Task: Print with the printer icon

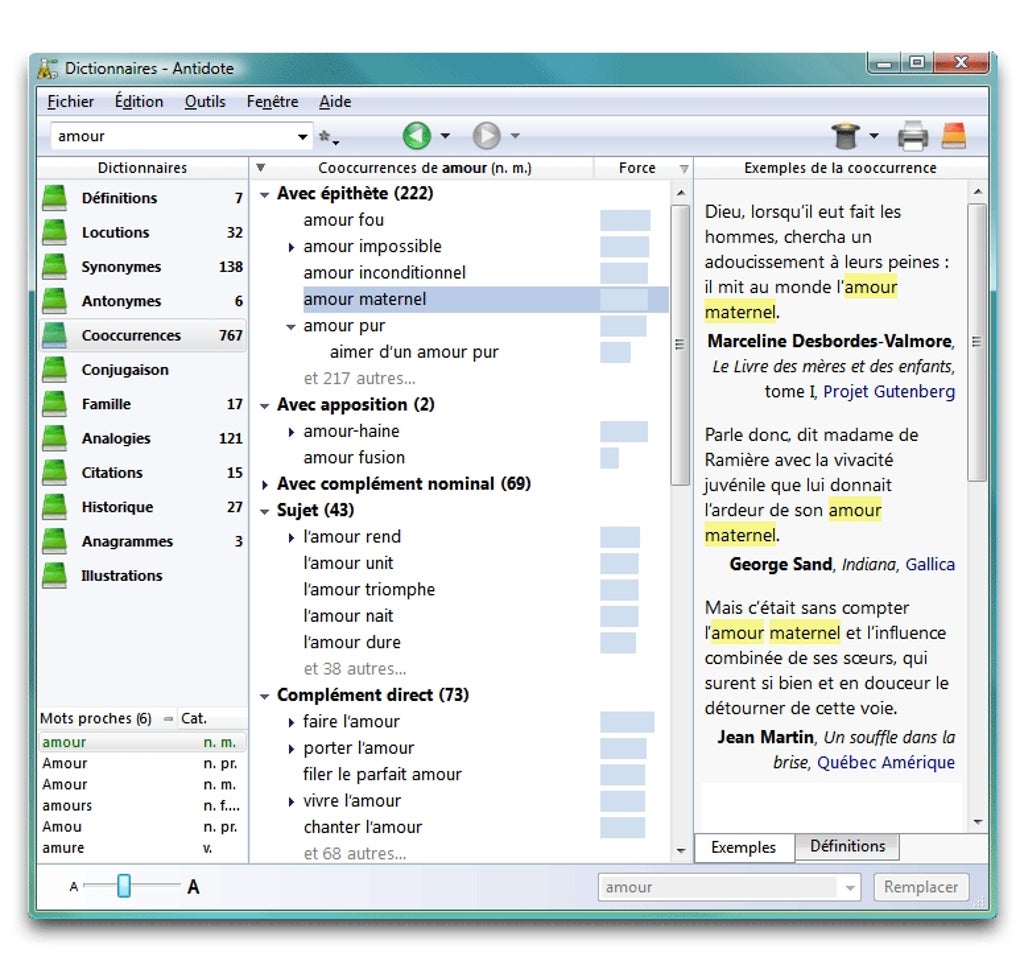Action: tap(913, 136)
